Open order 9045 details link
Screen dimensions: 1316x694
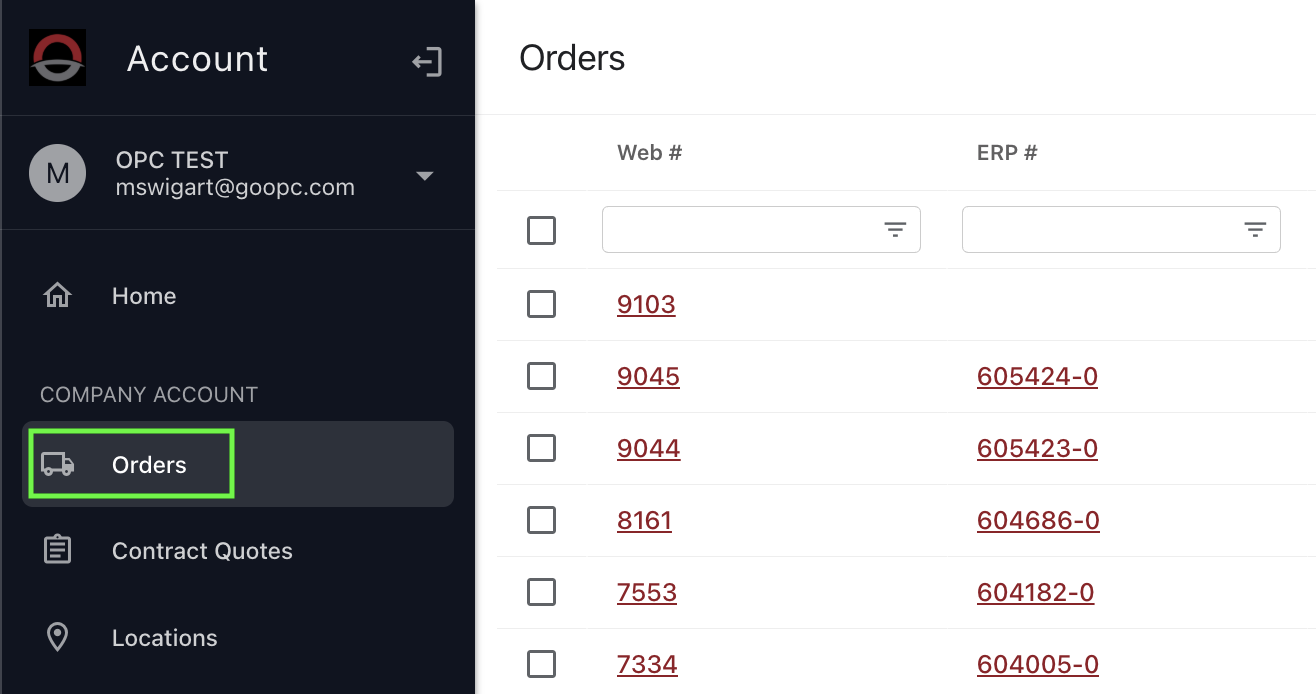click(x=648, y=377)
